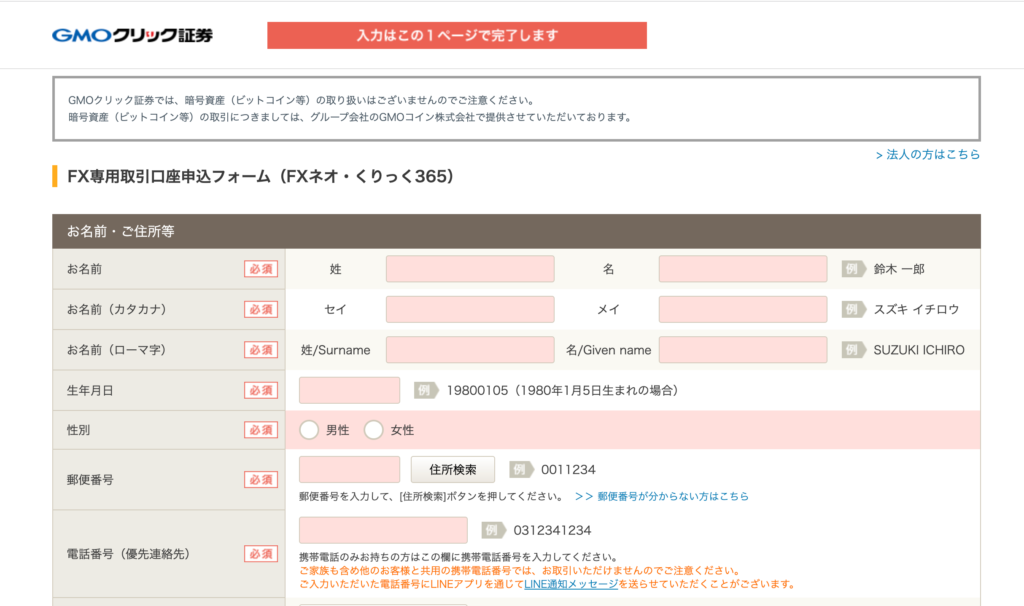Focus the 電話番号 phone number input
Image resolution: width=1024 pixels, height=606 pixels.
(383, 530)
